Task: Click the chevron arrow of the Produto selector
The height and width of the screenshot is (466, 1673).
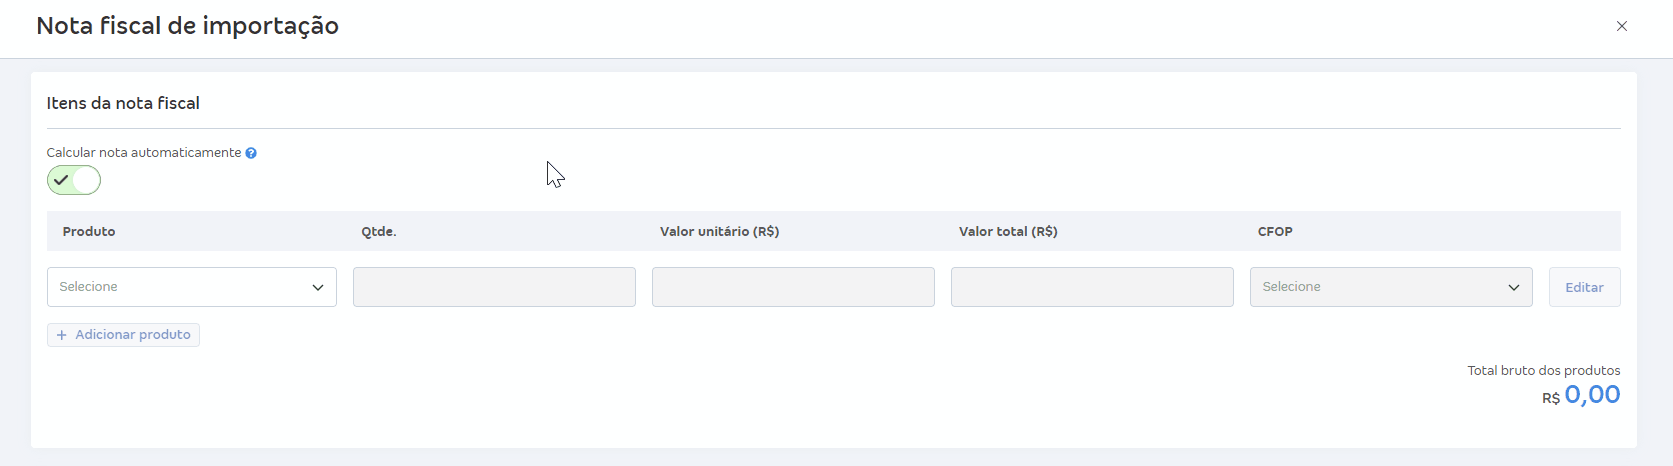Action: coord(318,288)
